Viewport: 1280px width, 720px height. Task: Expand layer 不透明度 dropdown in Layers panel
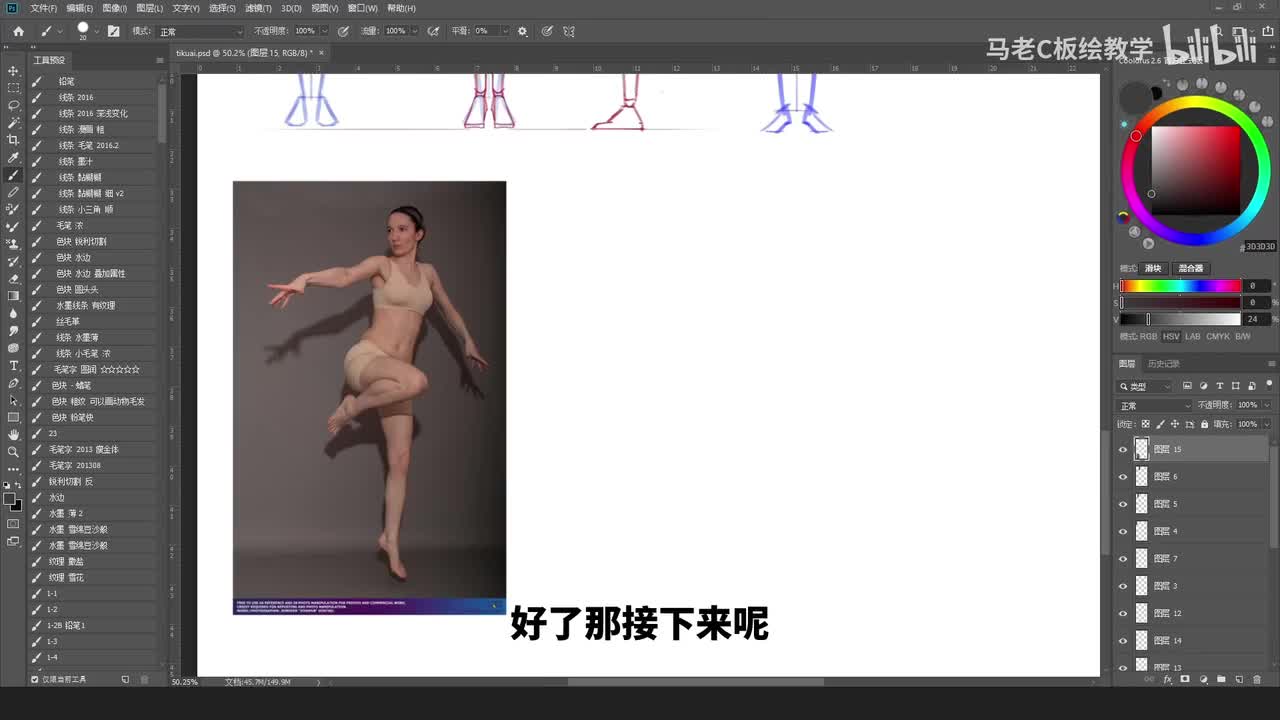pyautogui.click(x=1267, y=405)
